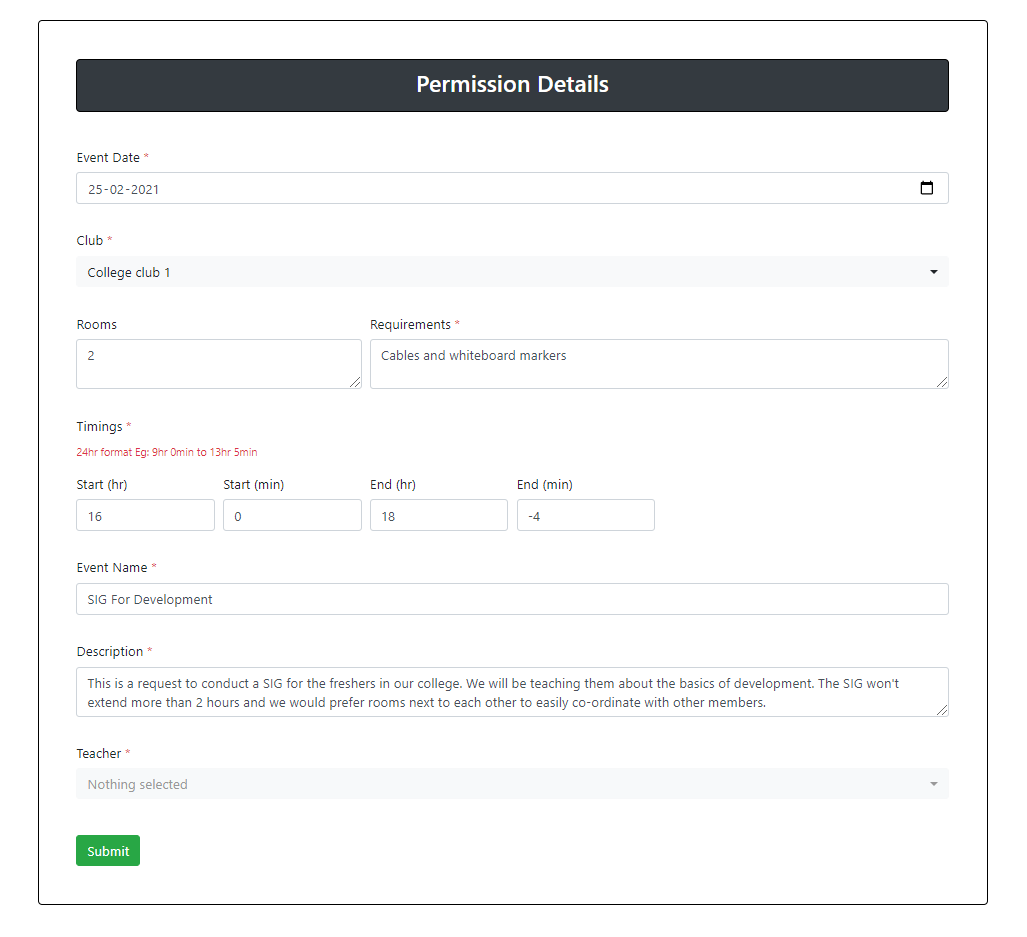Click the Timings label text
1027x937 pixels.
click(x=100, y=426)
